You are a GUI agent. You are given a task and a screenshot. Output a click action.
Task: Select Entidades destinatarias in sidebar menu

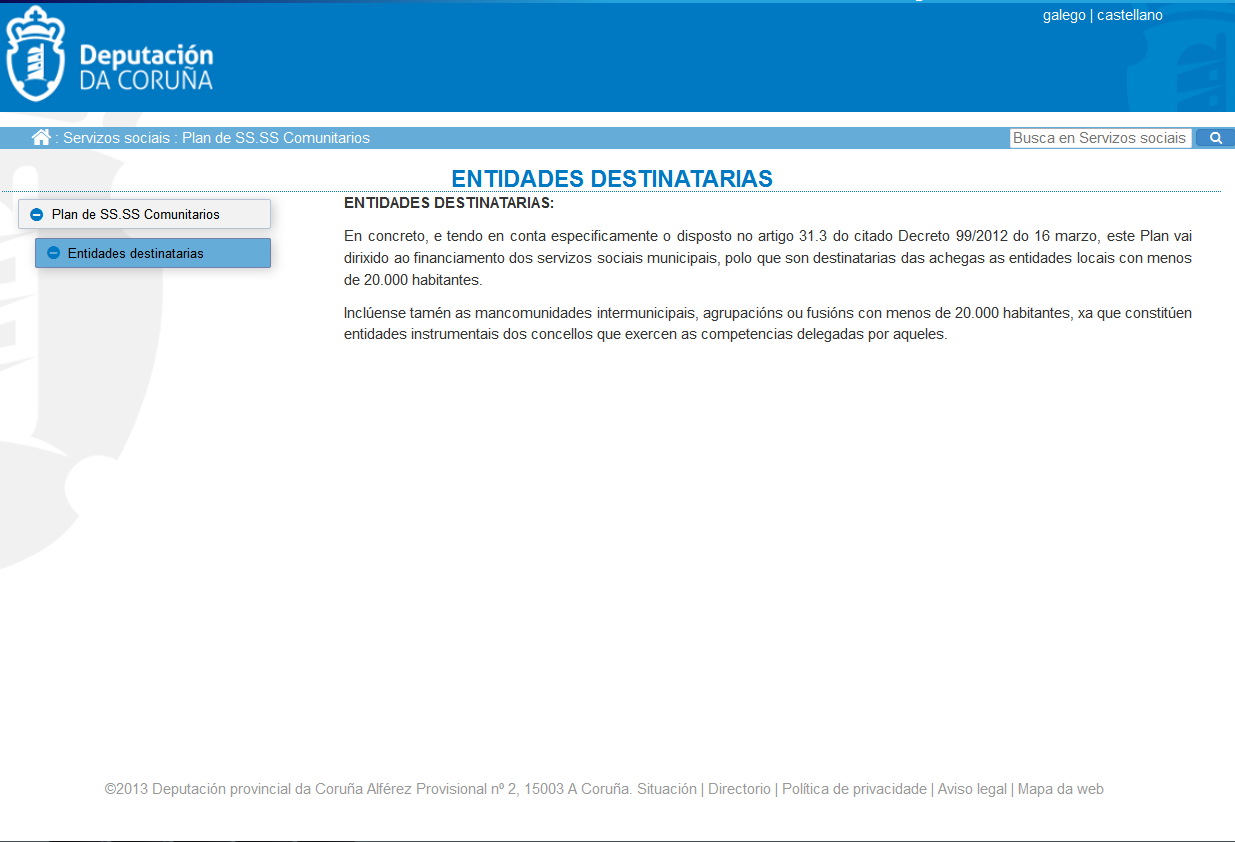tap(136, 253)
